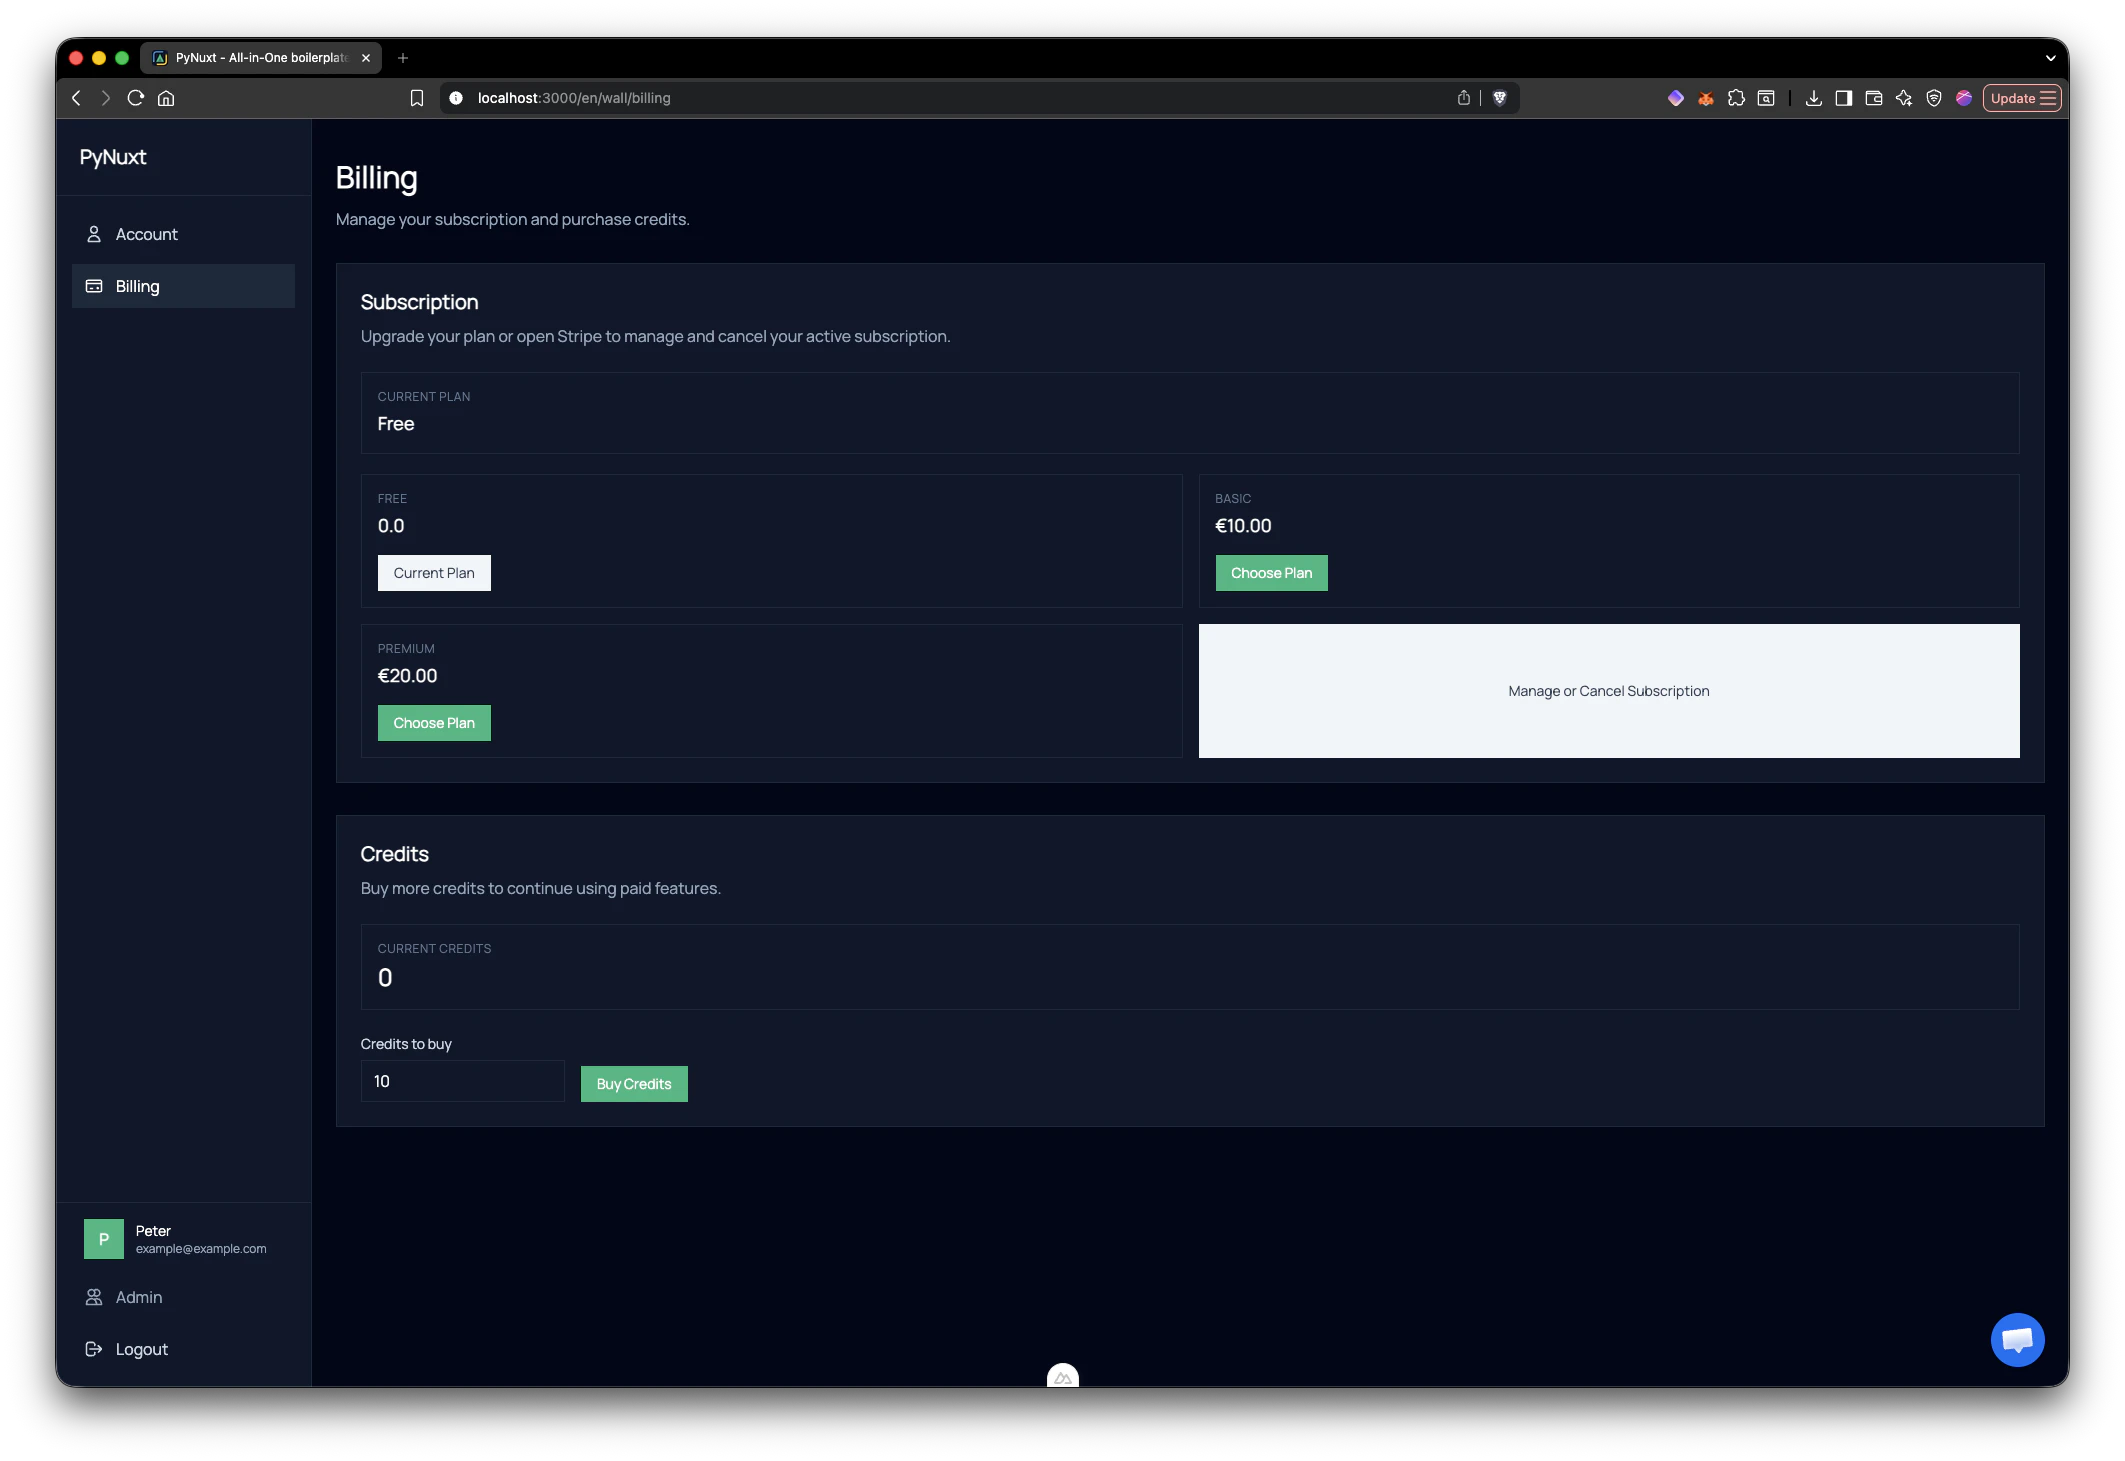Screen dimensions: 2125x1461
Task: Click the CURRENT CREDITS label
Action: (434, 949)
